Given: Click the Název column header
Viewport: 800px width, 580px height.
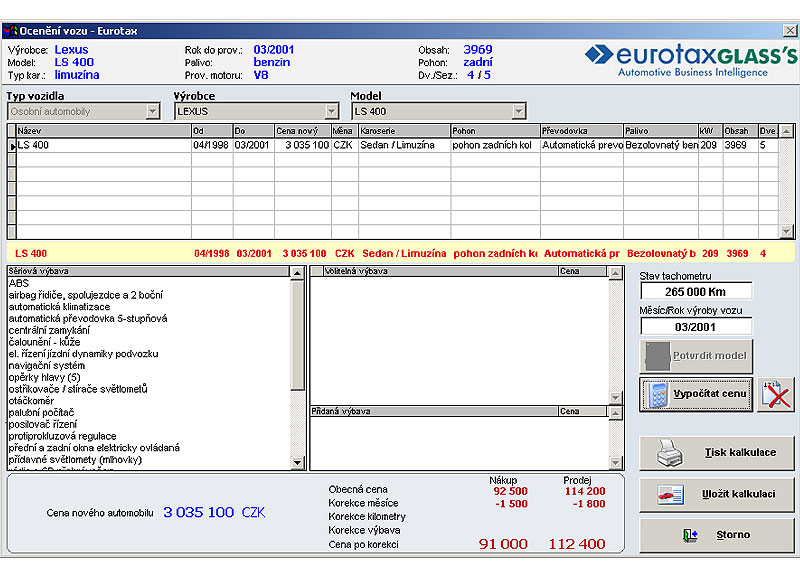Looking at the screenshot, I should 104,131.
